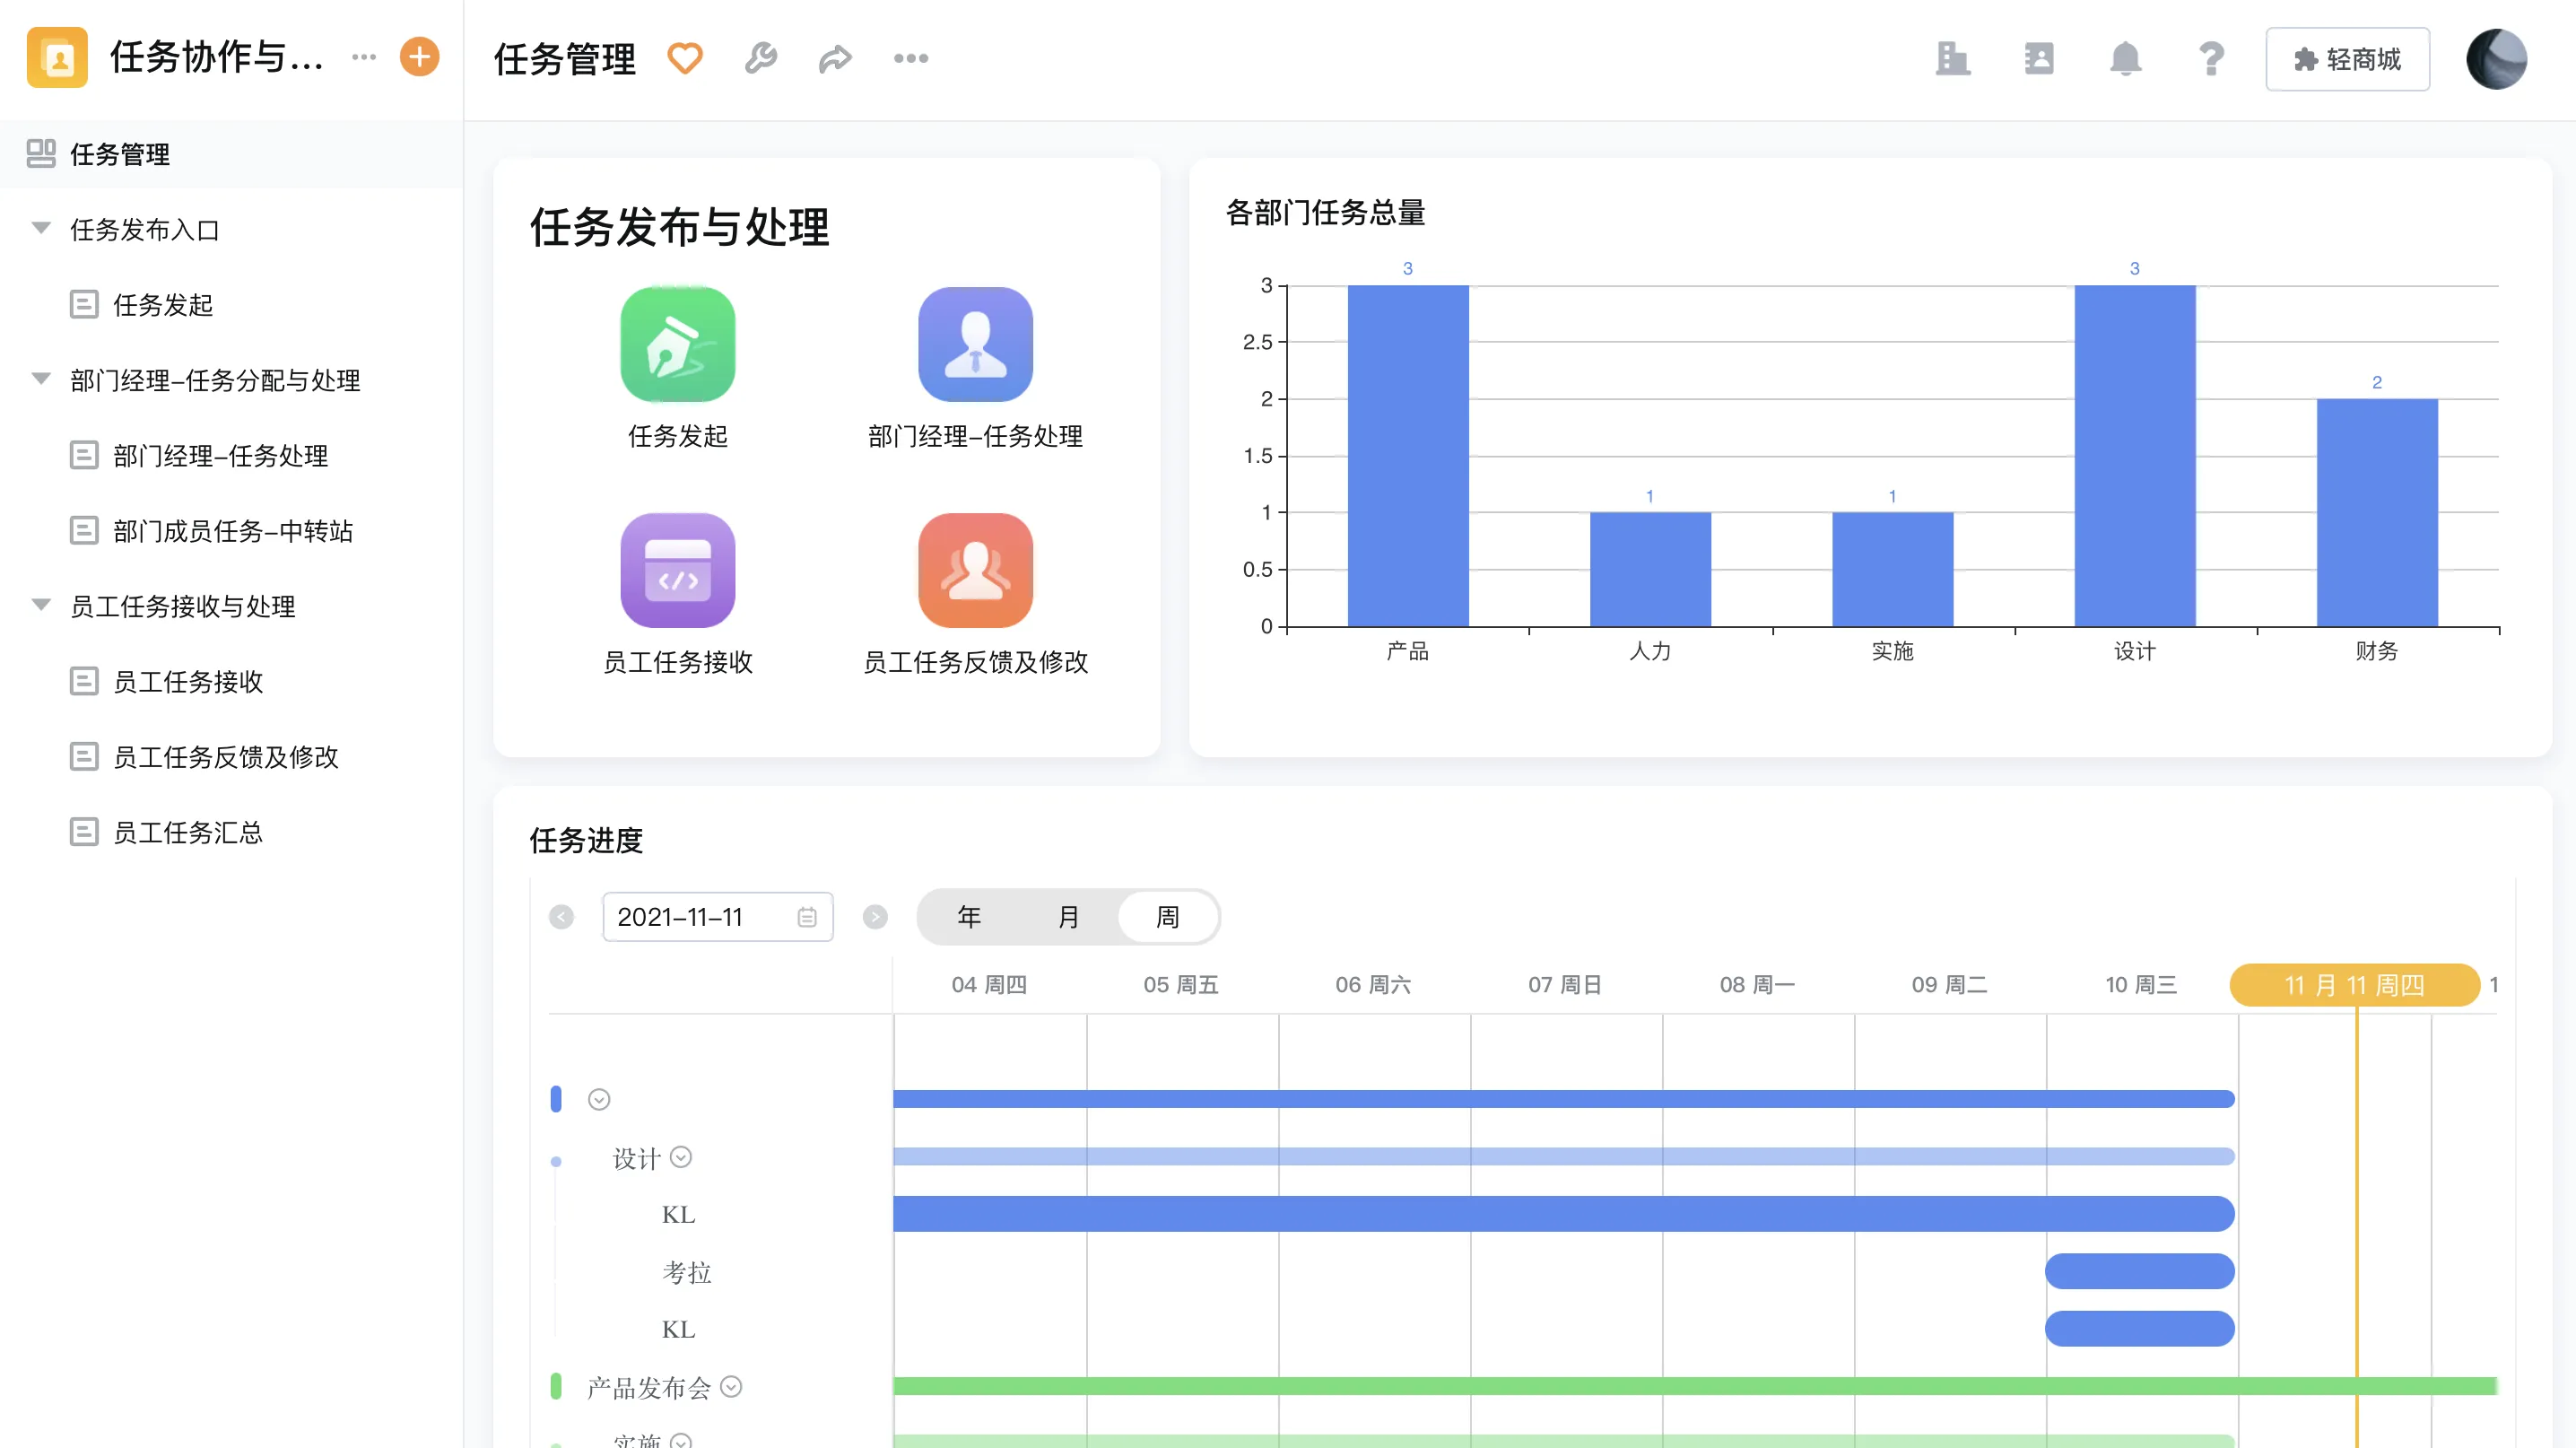This screenshot has height=1448, width=2576.
Task: Open the notification bell
Action: (x=2125, y=58)
